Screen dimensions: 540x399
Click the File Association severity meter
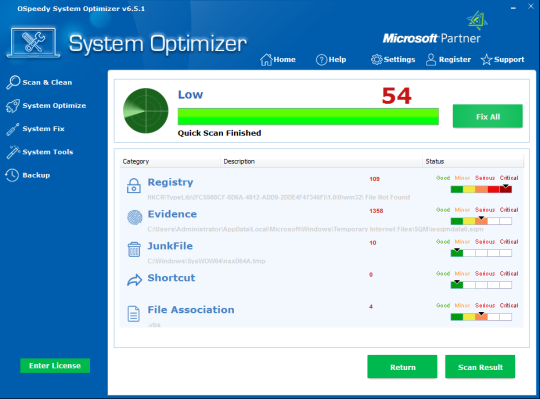click(481, 316)
